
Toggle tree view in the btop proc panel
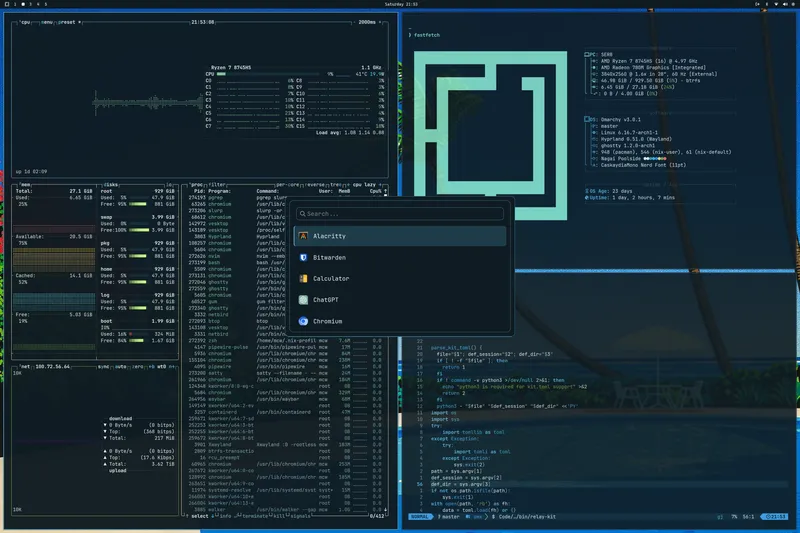336,185
